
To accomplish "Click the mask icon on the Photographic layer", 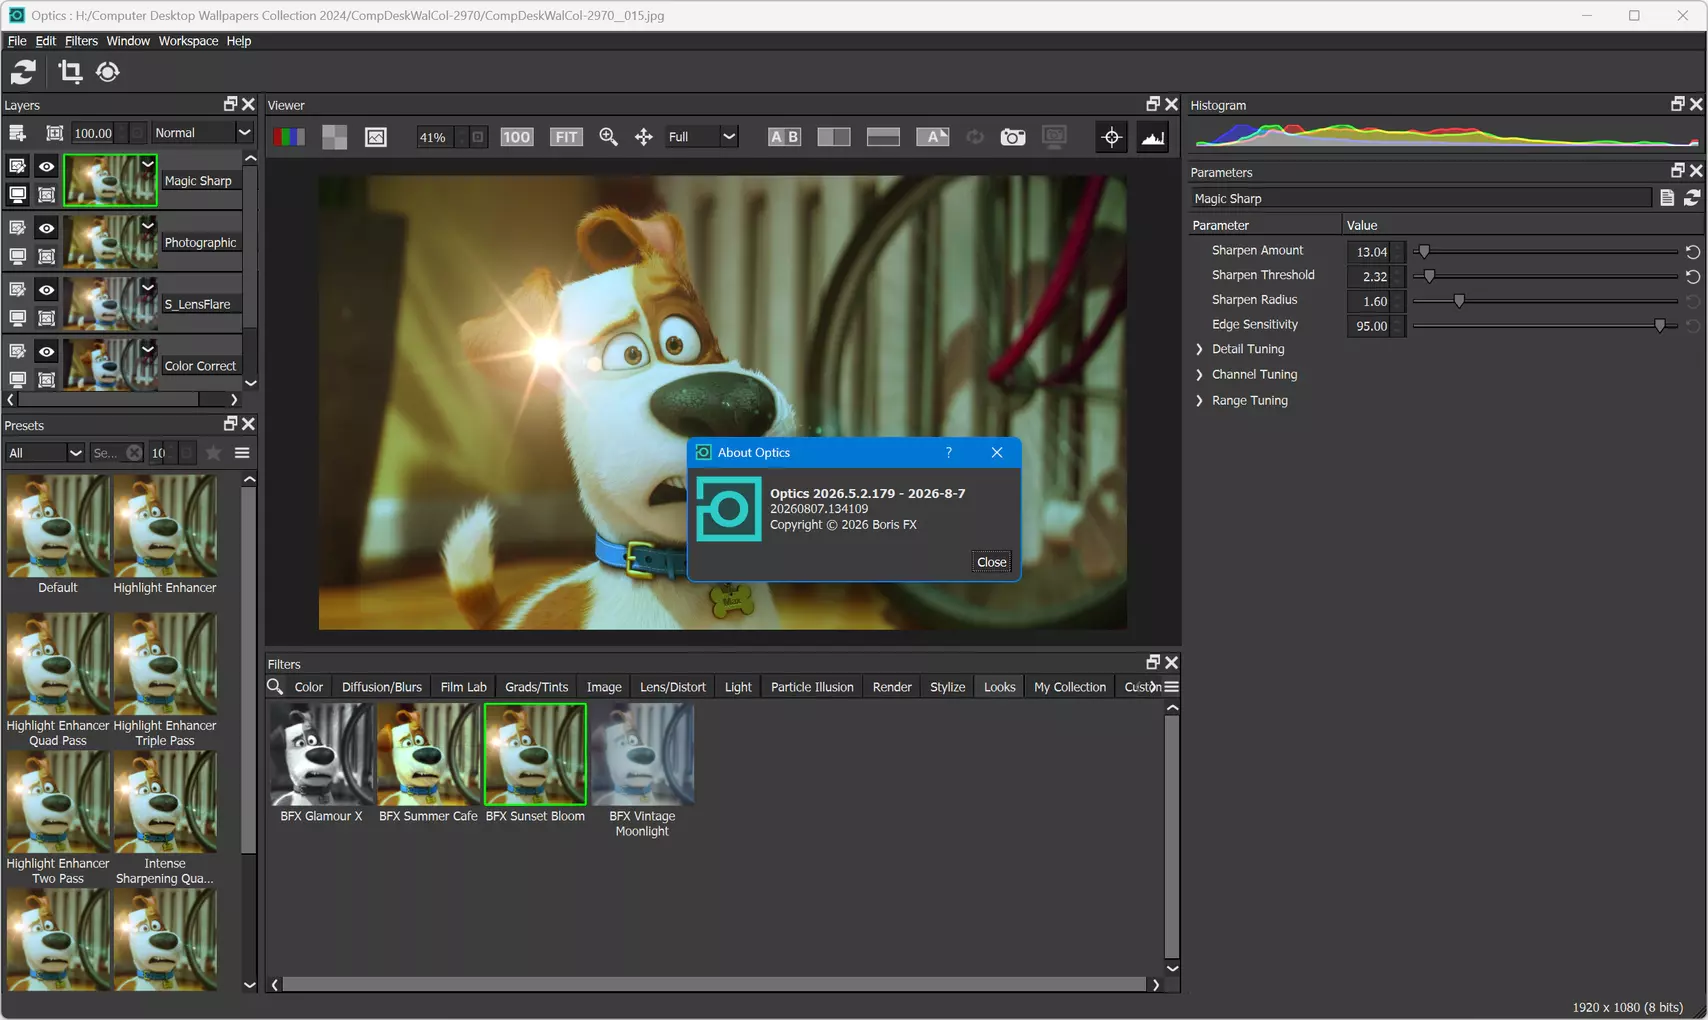I will (46, 257).
